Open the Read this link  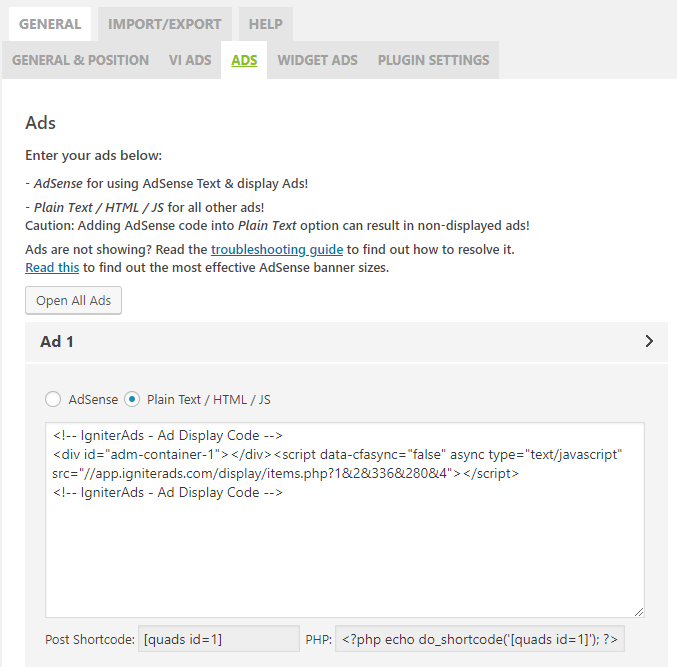click(52, 268)
